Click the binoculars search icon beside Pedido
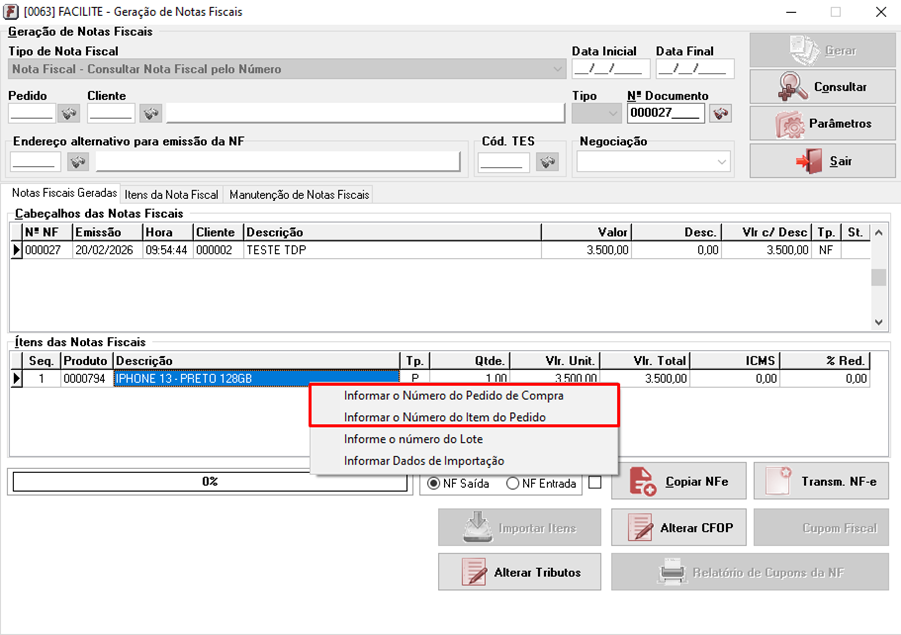 (69, 113)
